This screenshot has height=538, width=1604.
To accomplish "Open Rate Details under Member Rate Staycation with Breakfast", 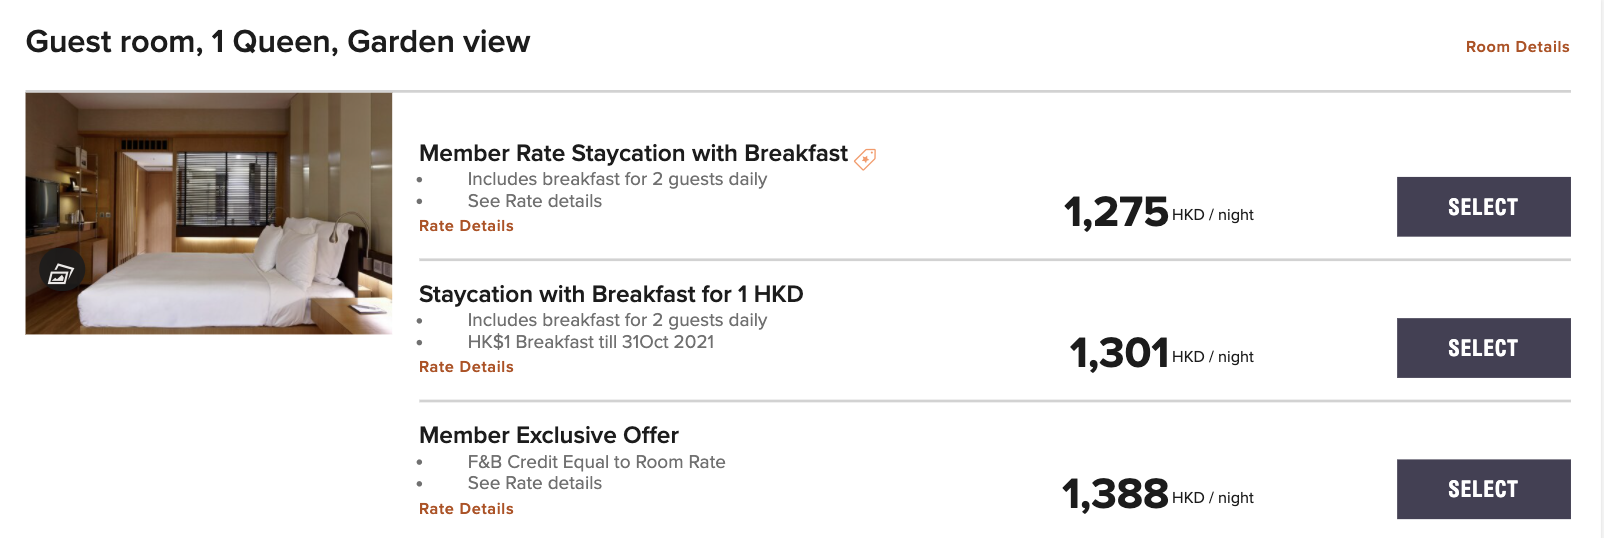I will click(466, 226).
